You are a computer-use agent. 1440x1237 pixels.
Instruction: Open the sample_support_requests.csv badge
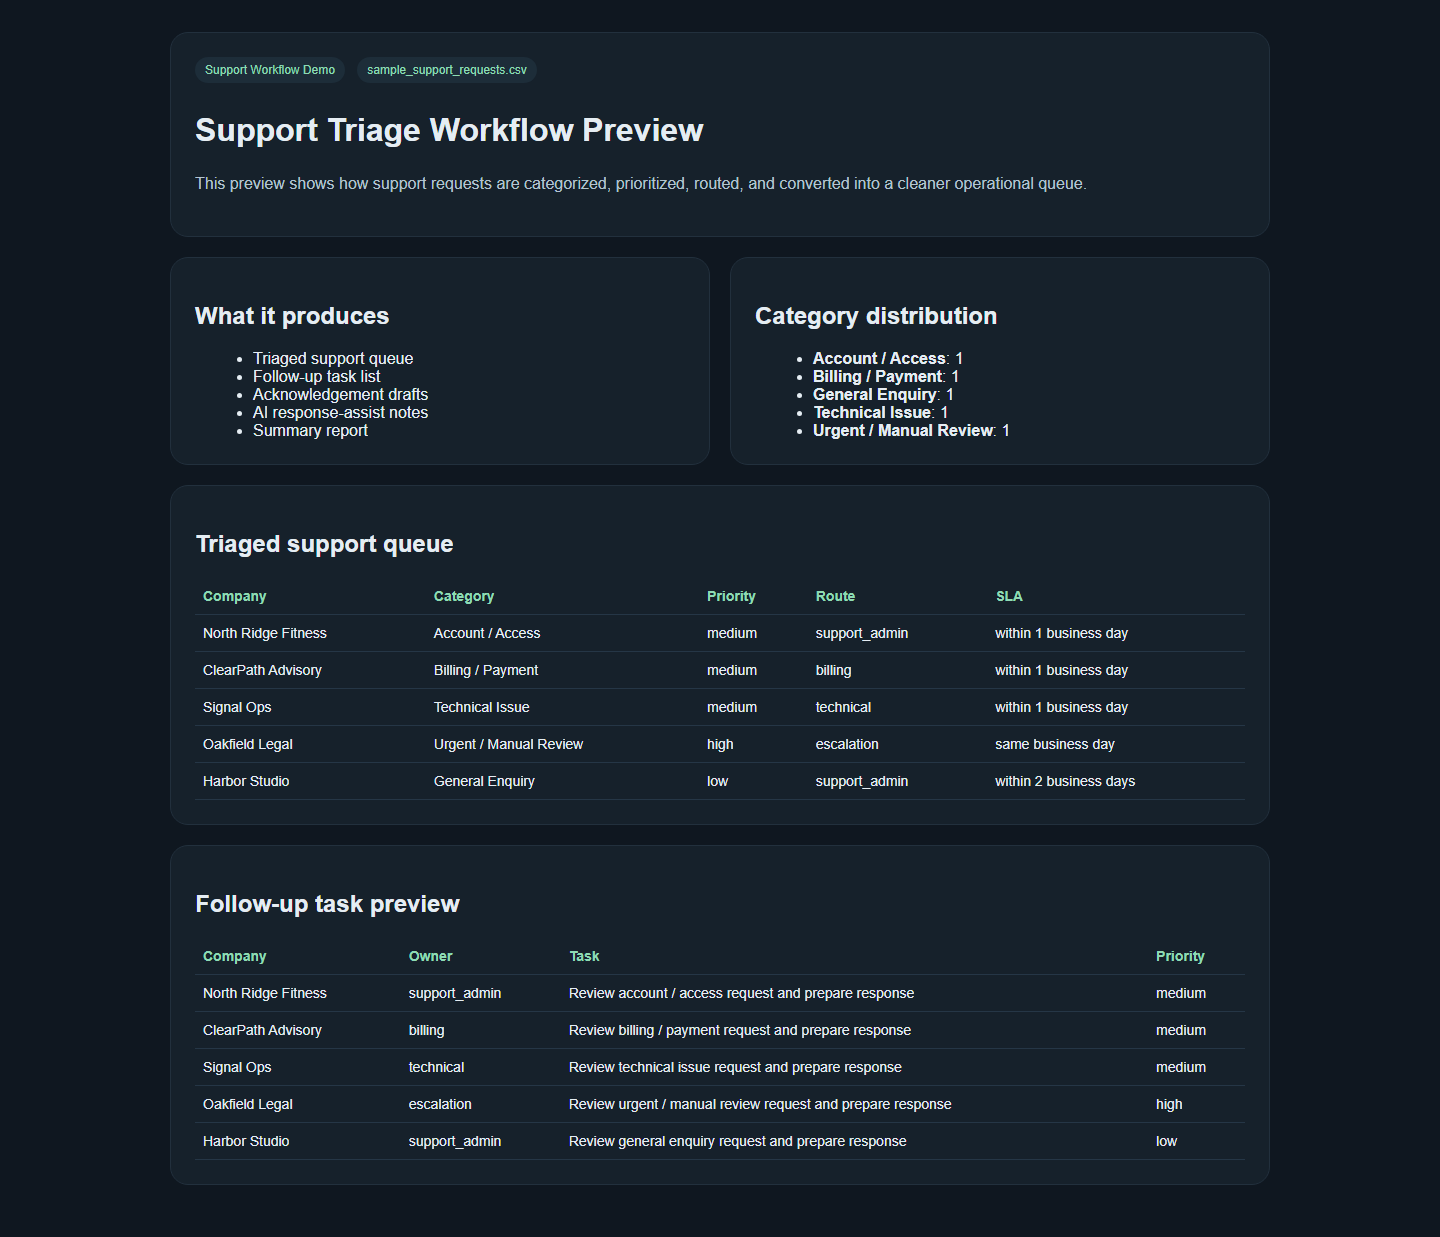(446, 70)
